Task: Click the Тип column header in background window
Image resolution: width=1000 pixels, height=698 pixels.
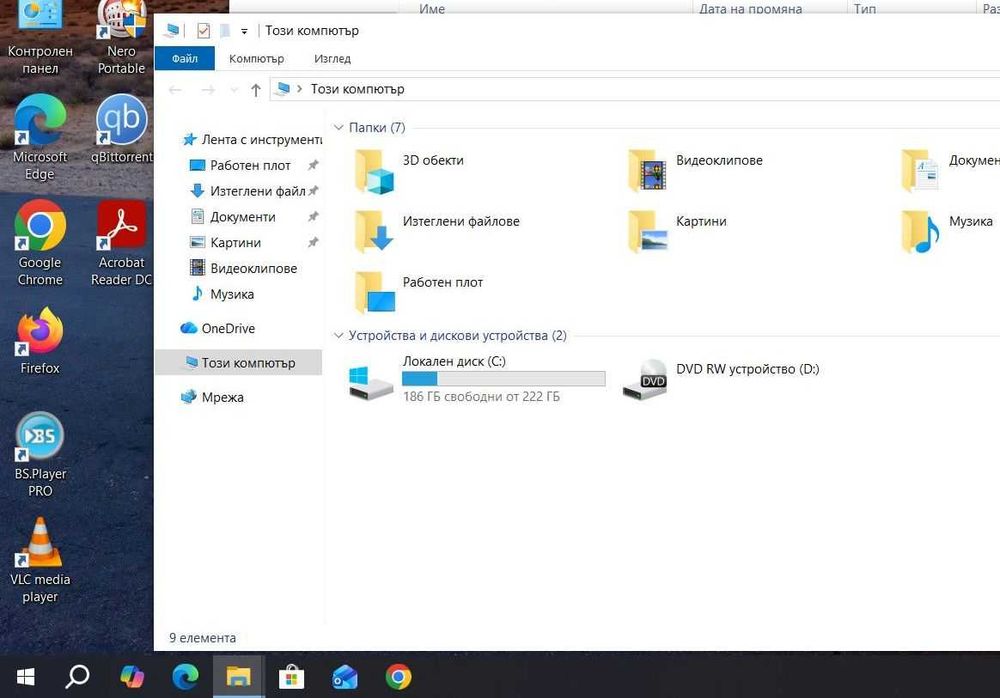Action: 865,8
